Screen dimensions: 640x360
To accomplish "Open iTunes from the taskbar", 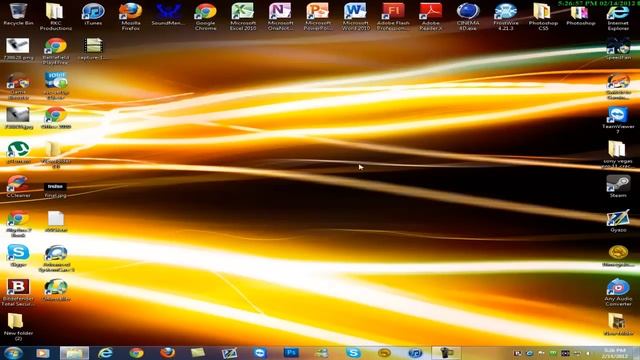I will [415, 353].
